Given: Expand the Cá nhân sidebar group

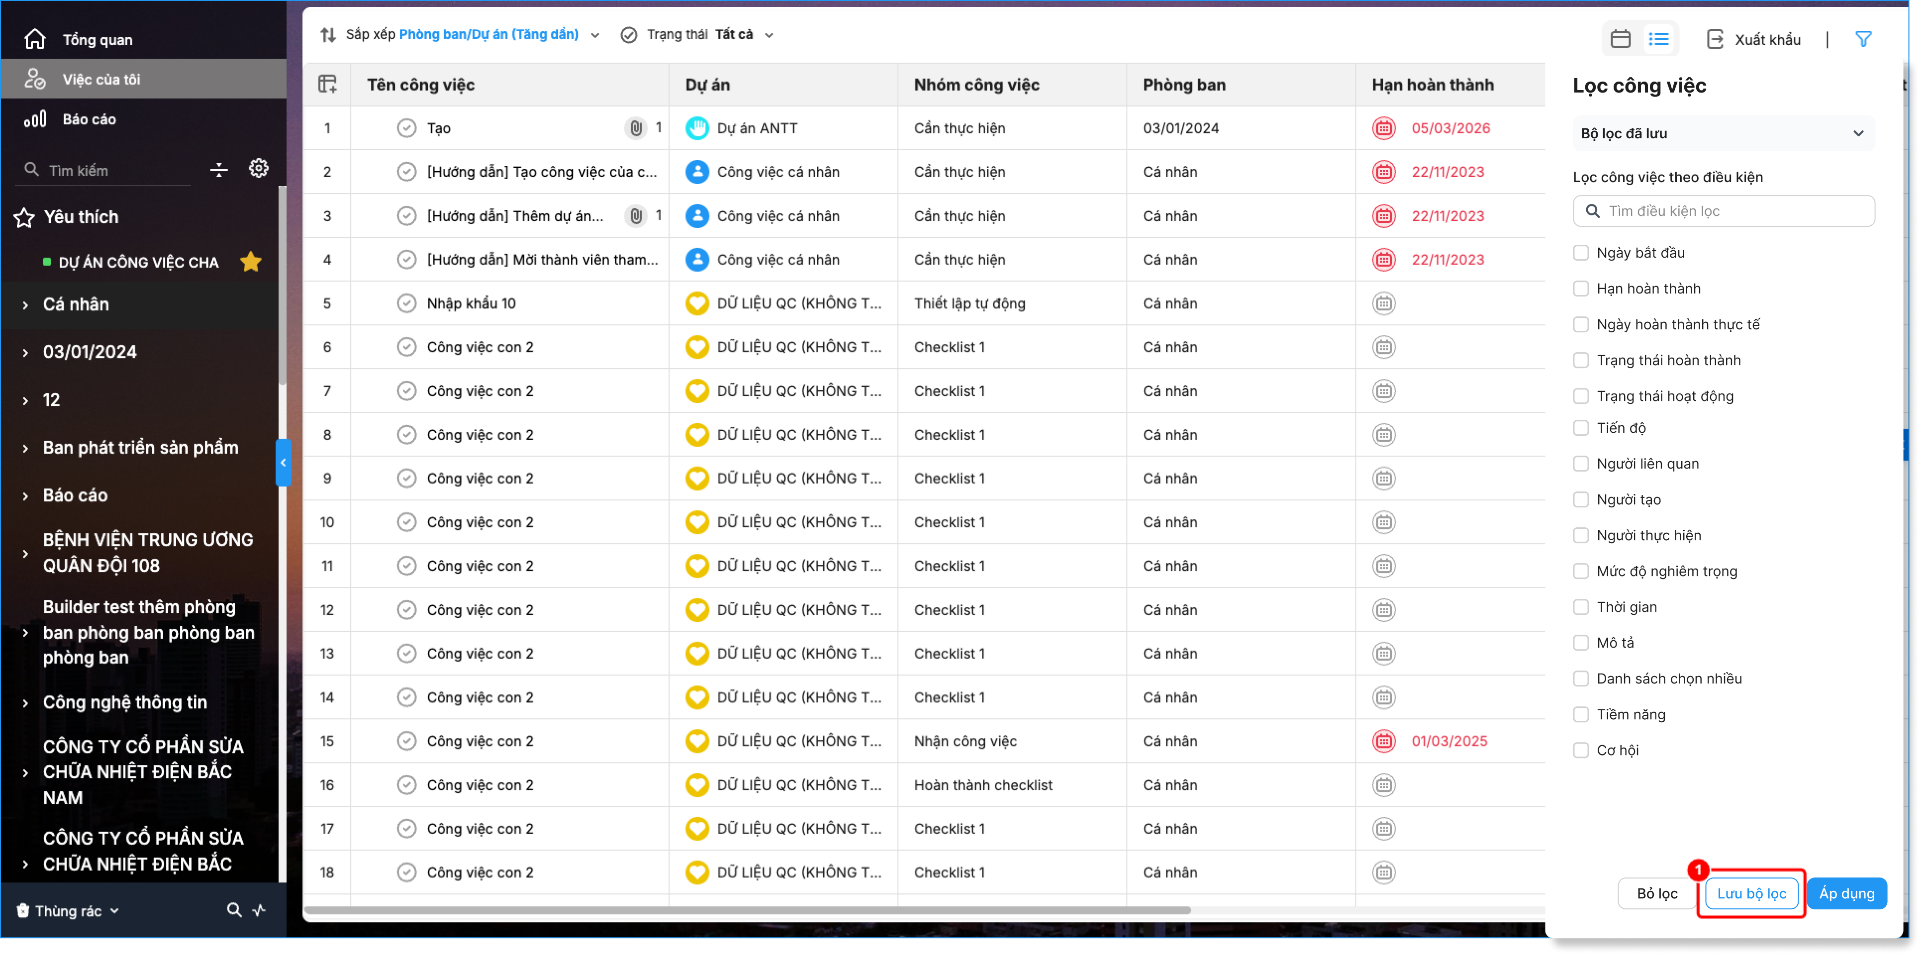Looking at the screenshot, I should [25, 305].
